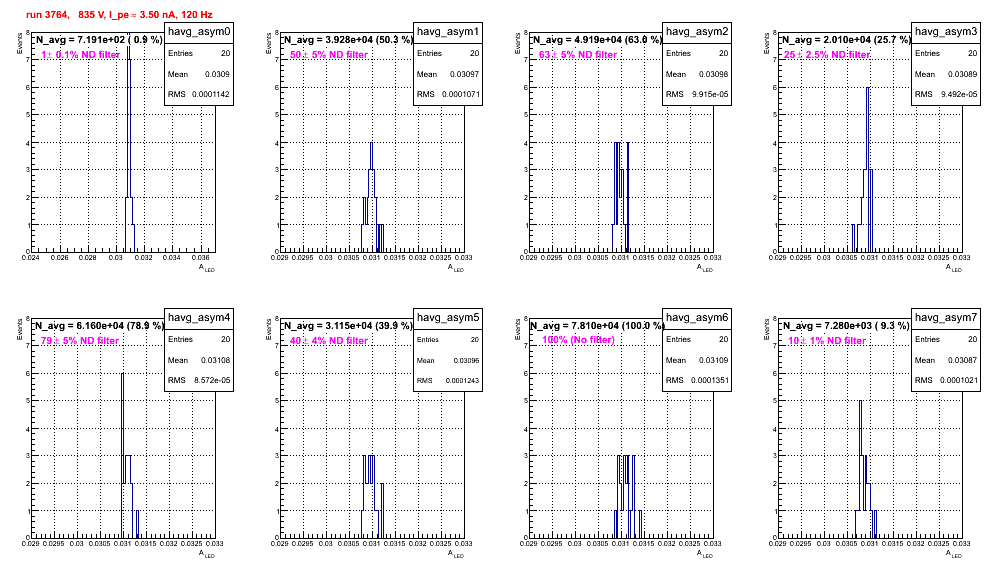Select the N_avg = 2.010e+04 label
Screen dimensions: 996x572
[x=846, y=40]
